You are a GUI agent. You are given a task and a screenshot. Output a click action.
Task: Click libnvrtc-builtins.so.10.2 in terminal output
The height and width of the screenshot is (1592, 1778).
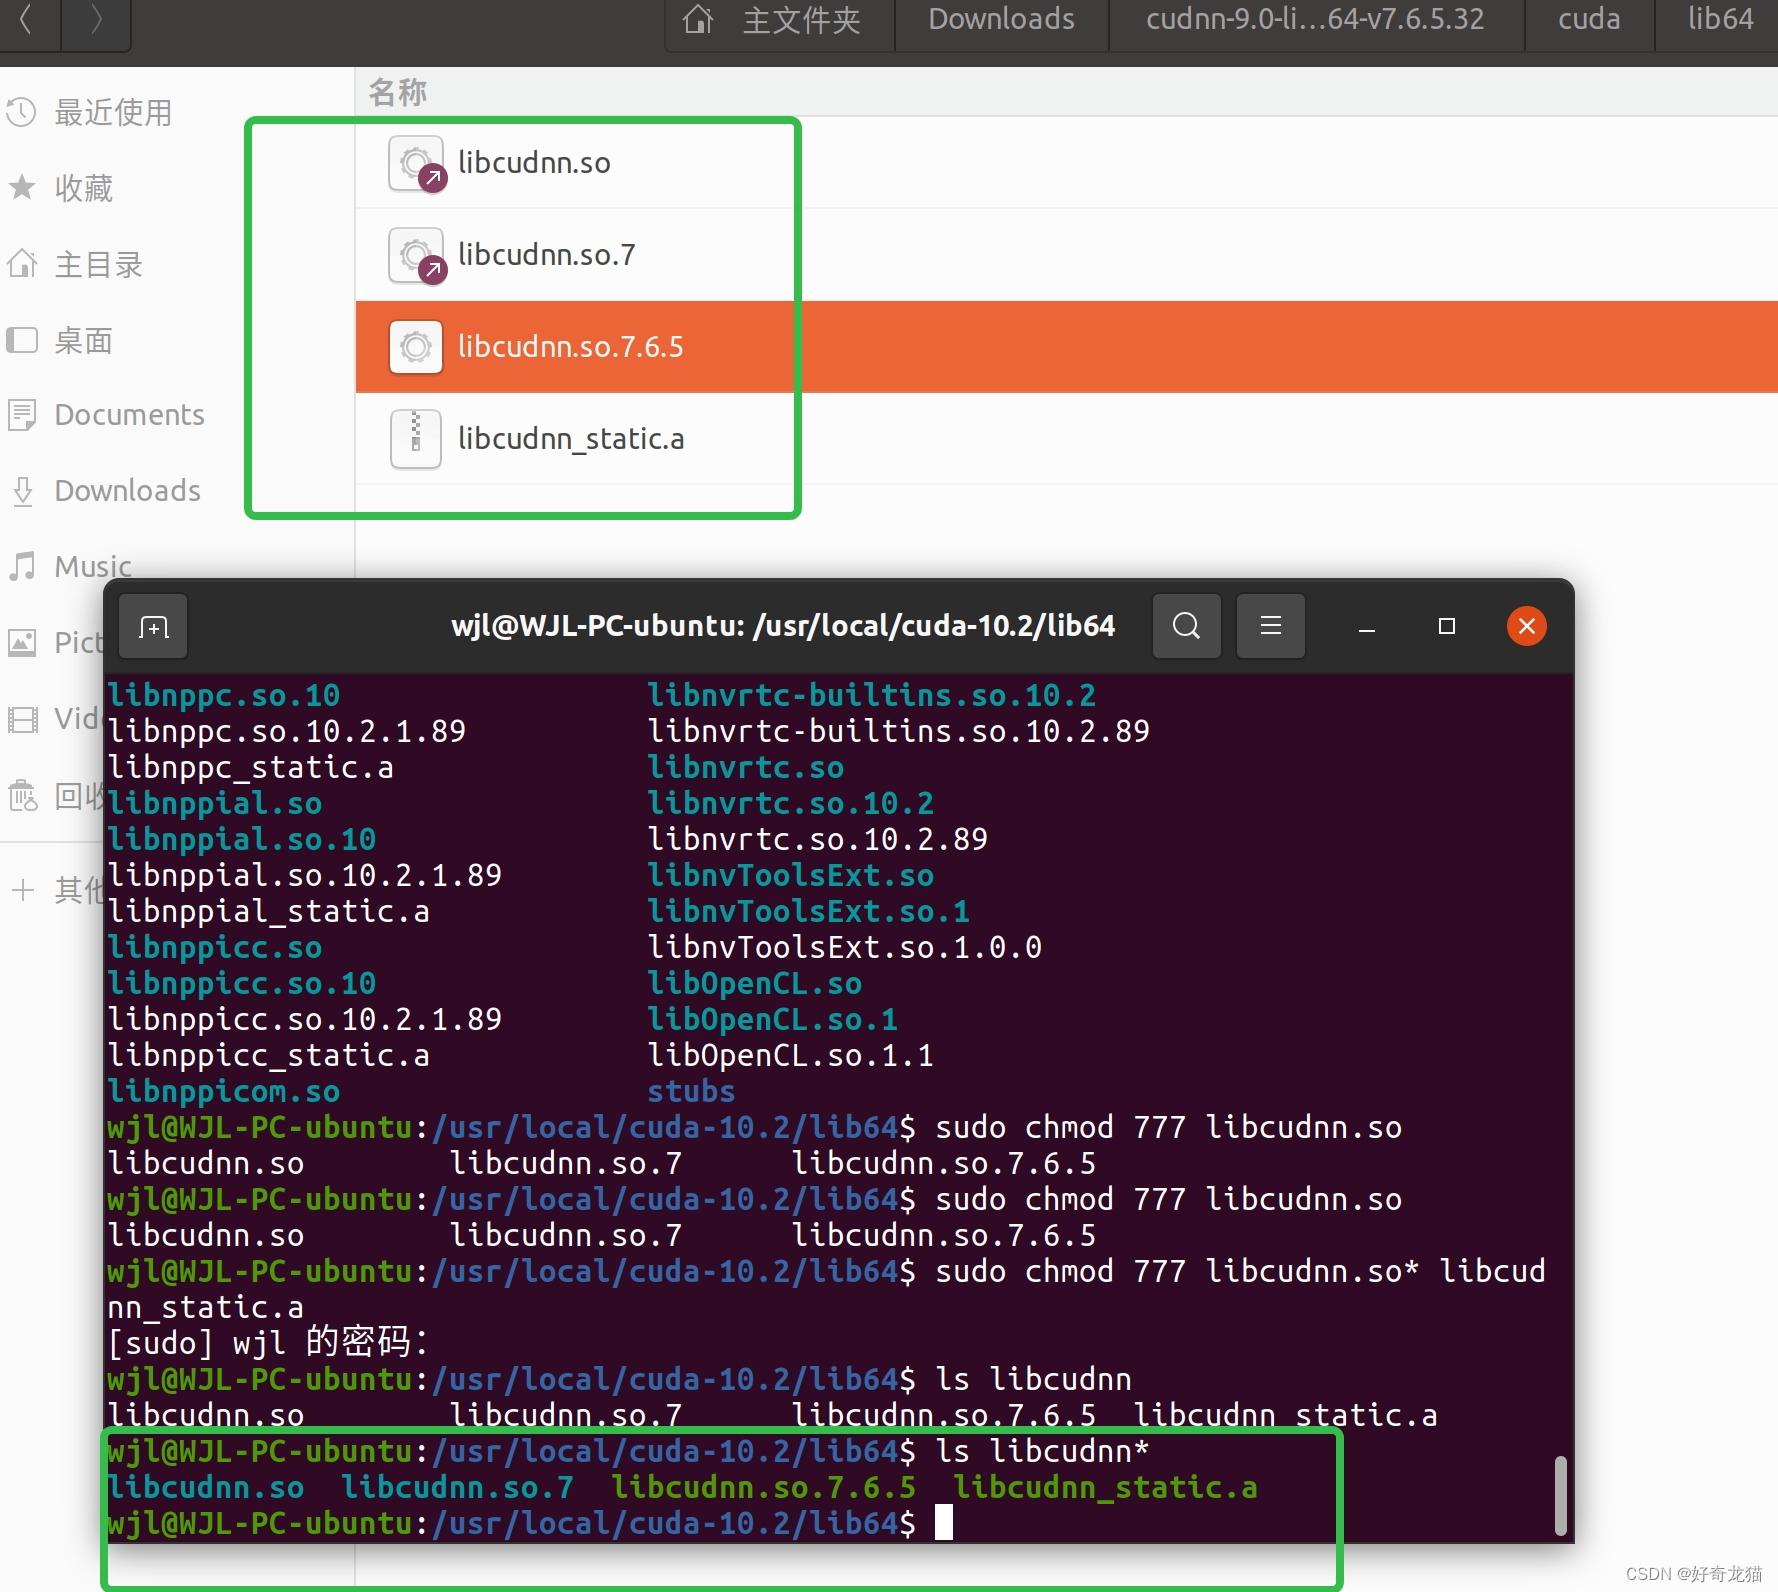(x=872, y=695)
